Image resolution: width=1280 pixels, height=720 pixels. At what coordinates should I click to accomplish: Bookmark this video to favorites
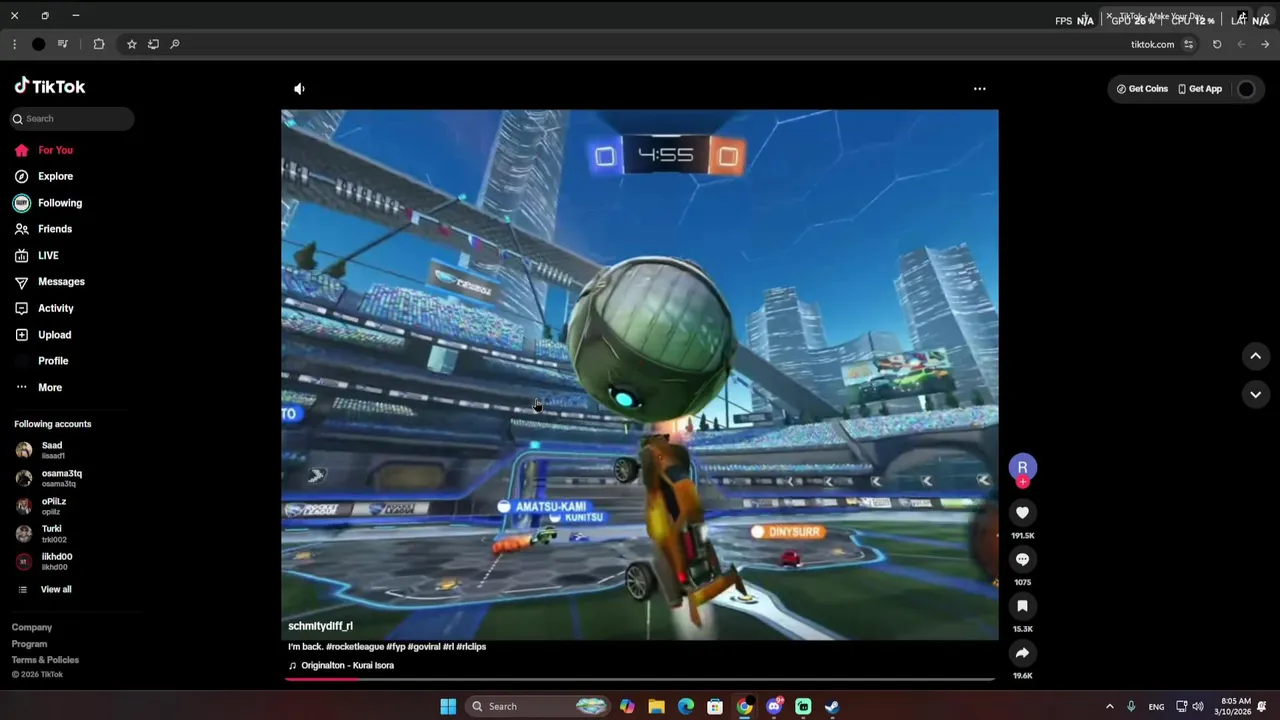(1022, 606)
